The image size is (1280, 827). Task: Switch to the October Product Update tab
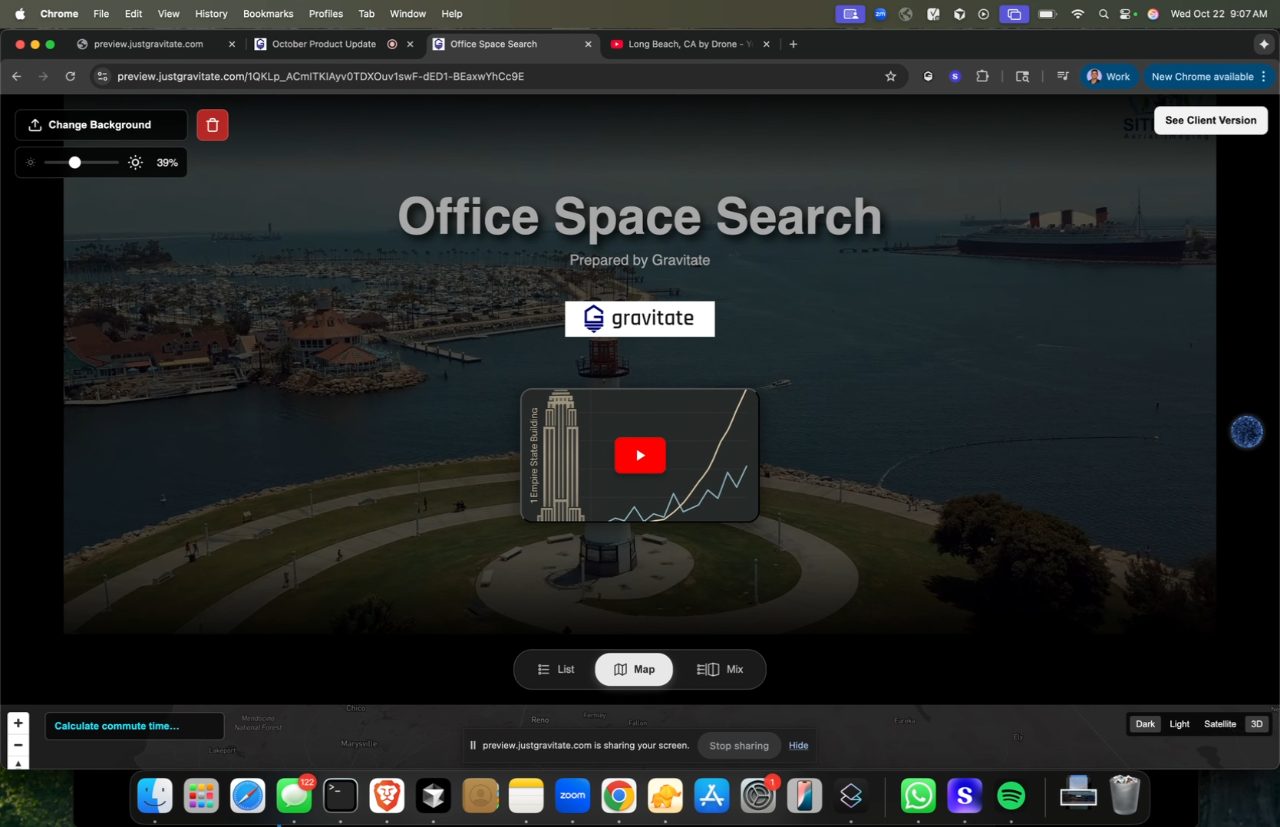pyautogui.click(x=324, y=44)
